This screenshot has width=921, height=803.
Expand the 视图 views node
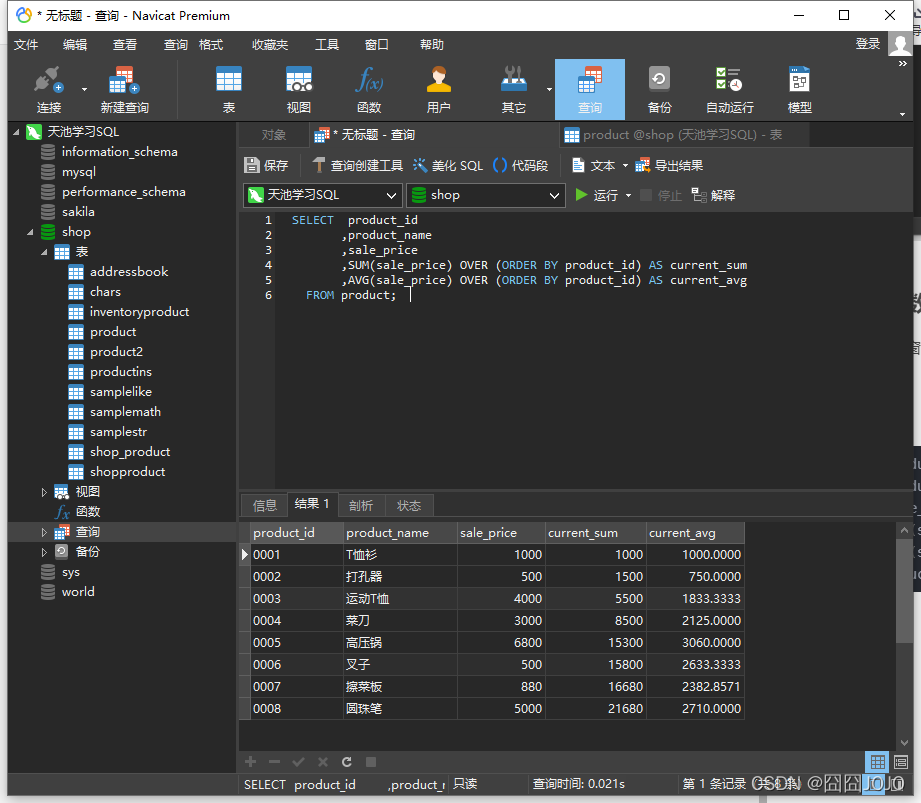point(44,492)
